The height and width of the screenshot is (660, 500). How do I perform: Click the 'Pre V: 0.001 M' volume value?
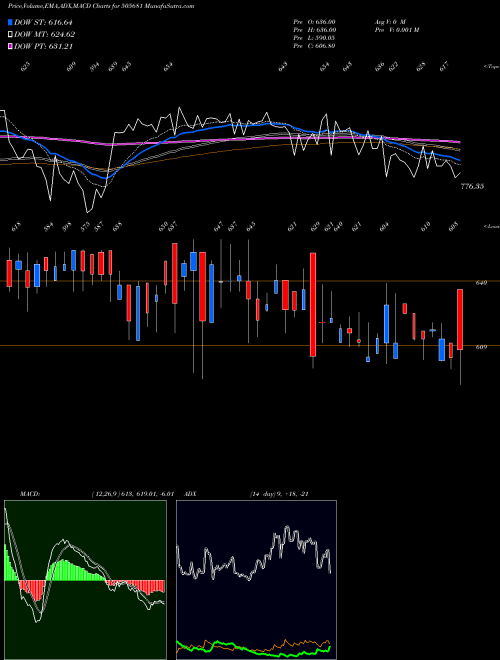click(396, 30)
